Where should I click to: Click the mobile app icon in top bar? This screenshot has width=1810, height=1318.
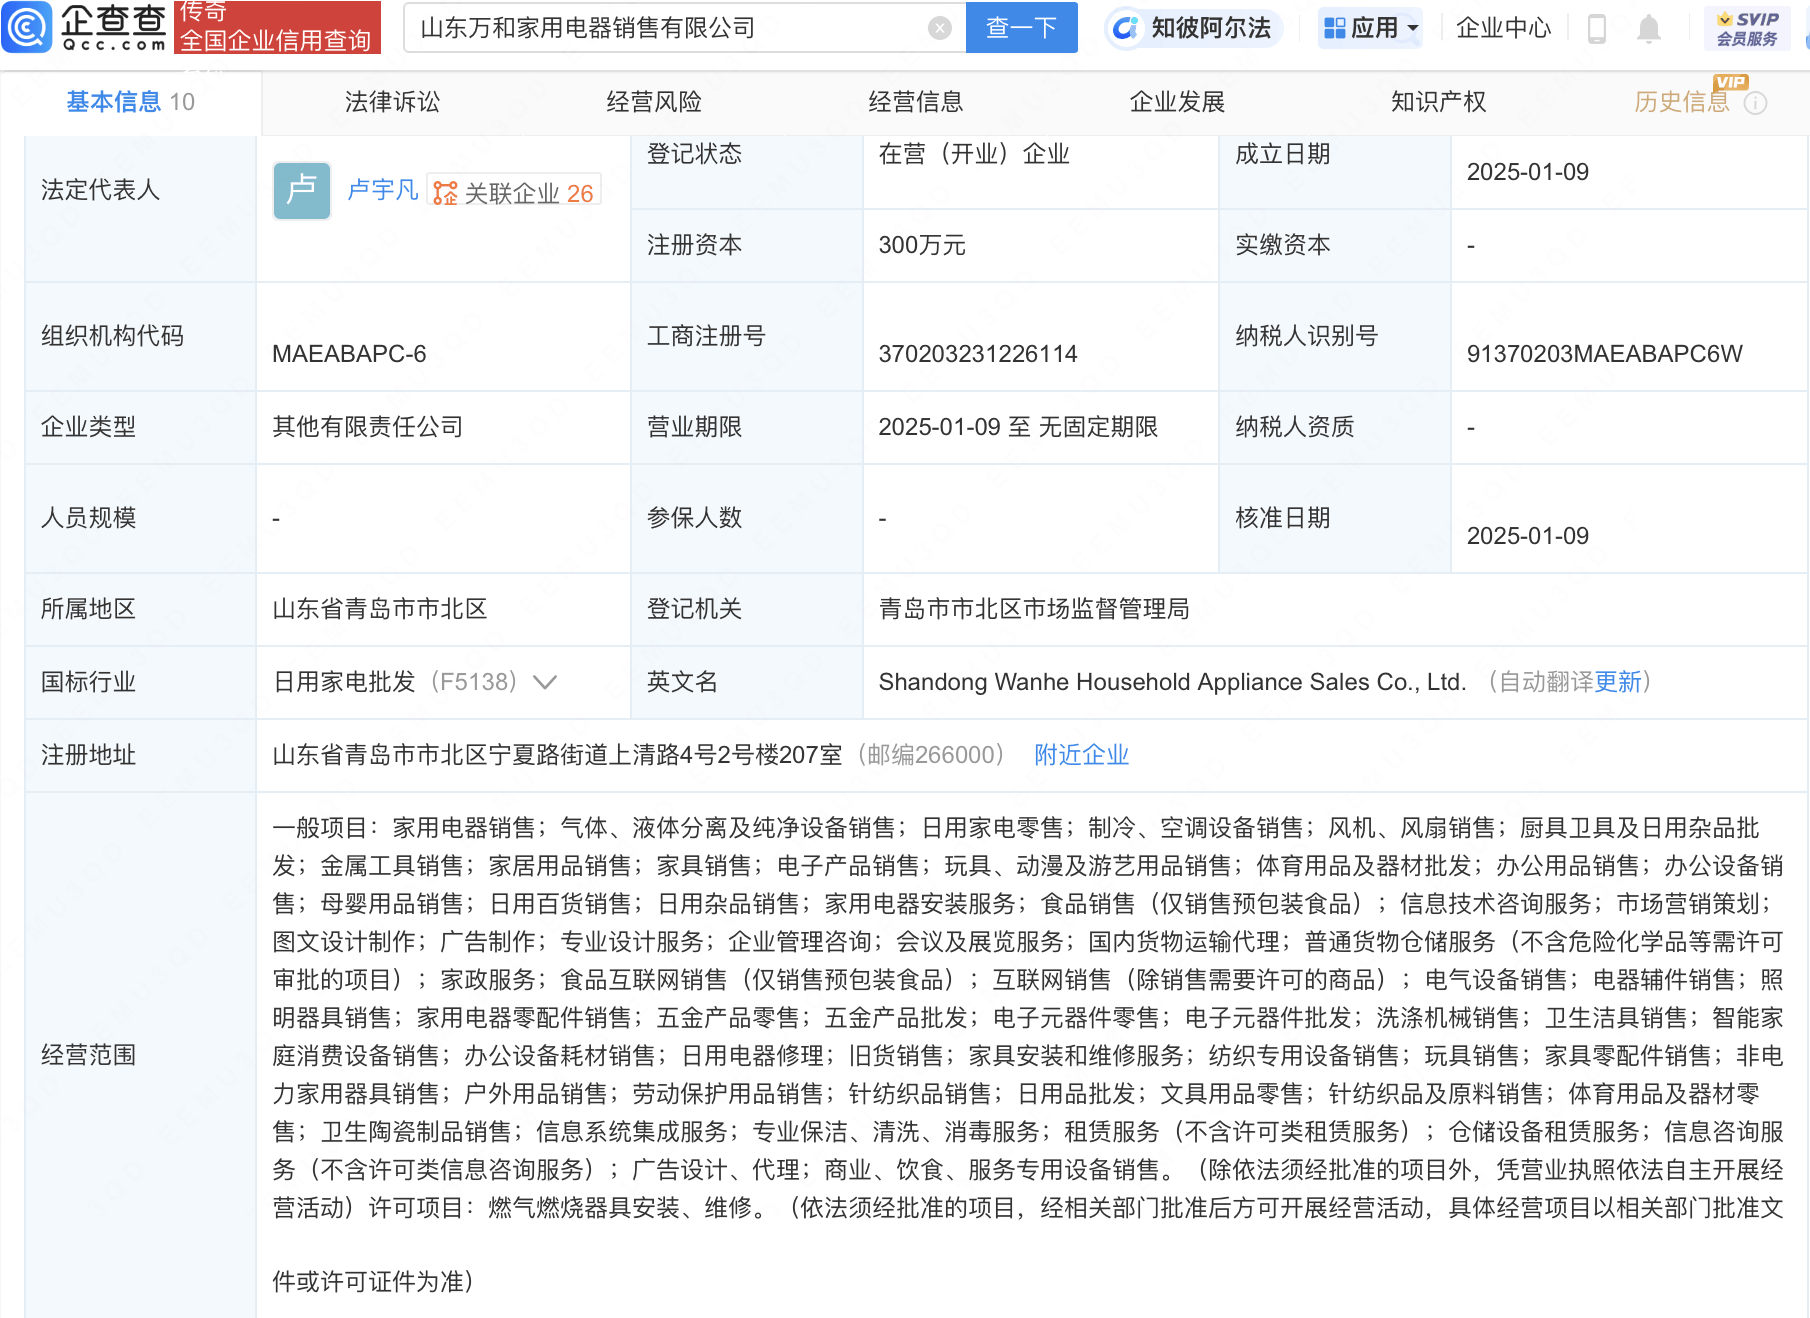coord(1595,27)
